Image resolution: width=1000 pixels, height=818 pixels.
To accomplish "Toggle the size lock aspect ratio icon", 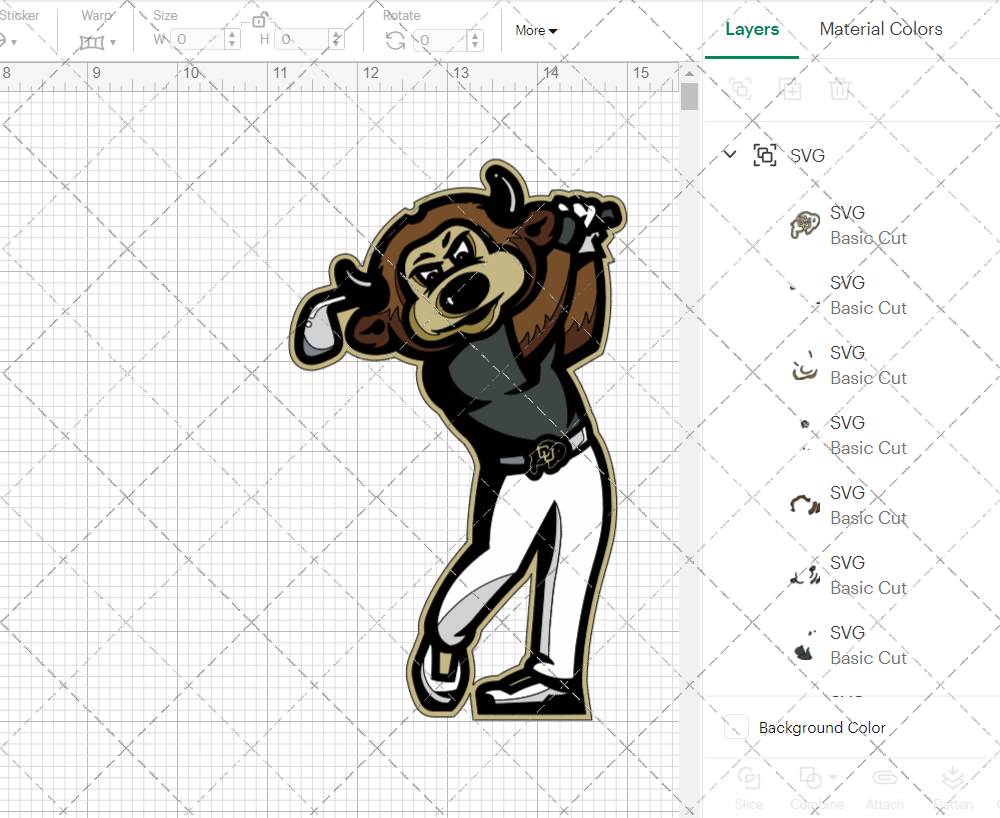I will click(258, 20).
